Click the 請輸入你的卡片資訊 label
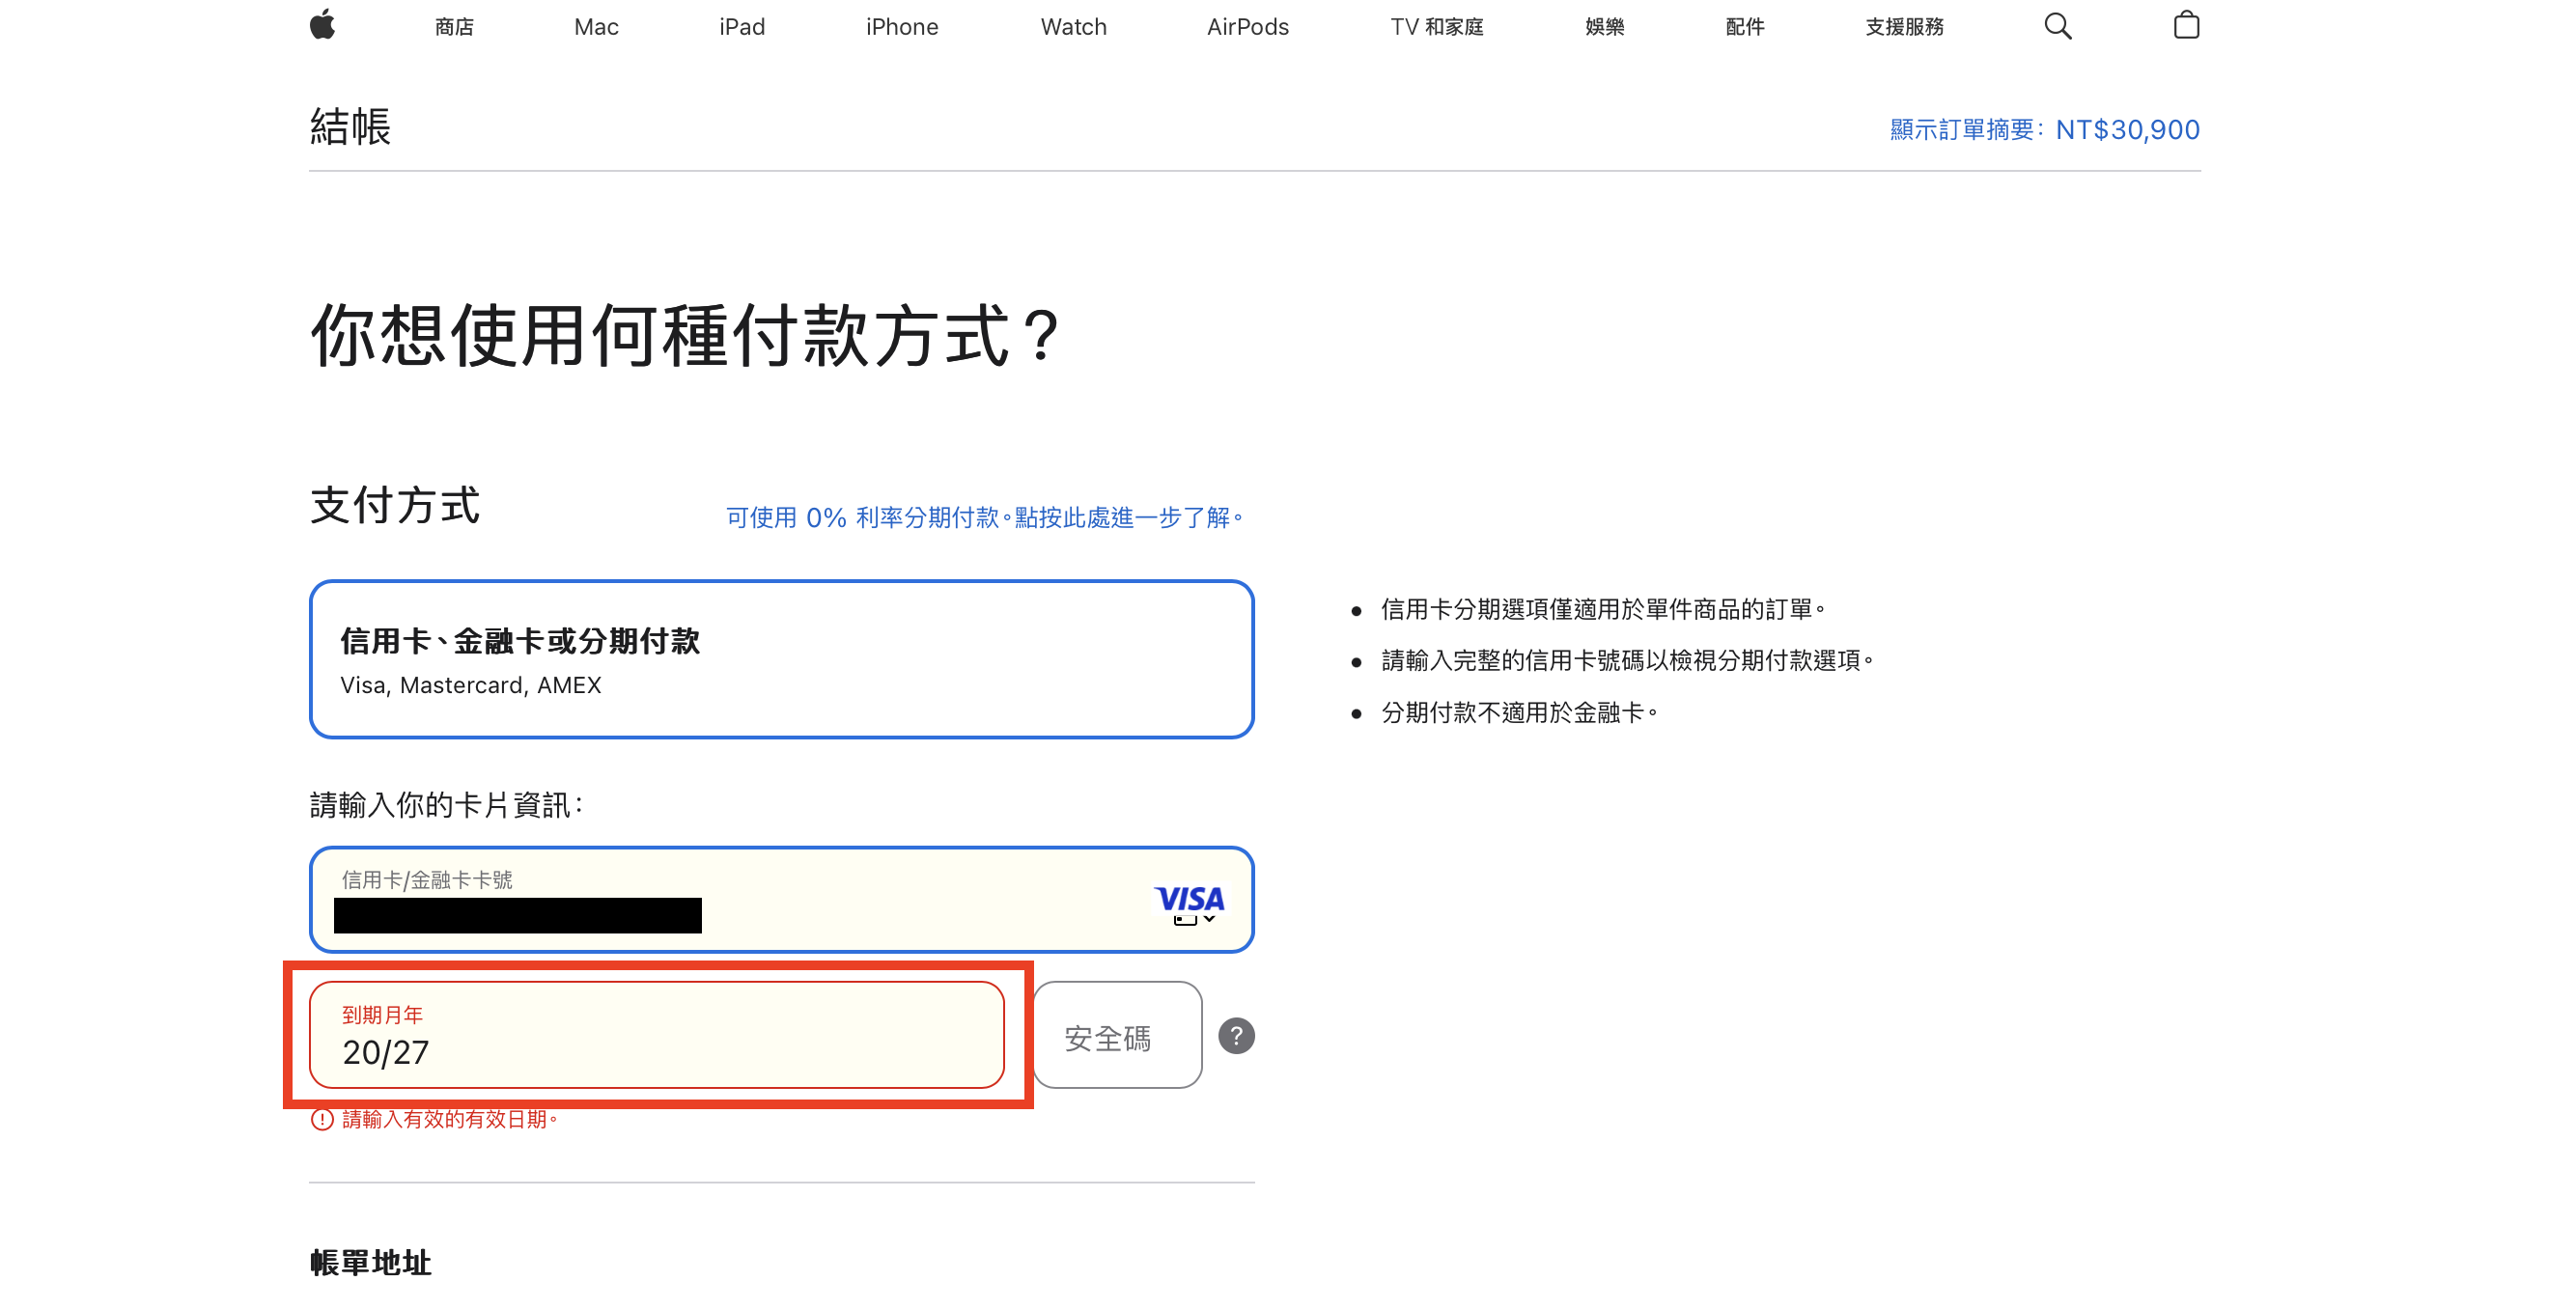Image resolution: width=2576 pixels, height=1309 pixels. (446, 804)
